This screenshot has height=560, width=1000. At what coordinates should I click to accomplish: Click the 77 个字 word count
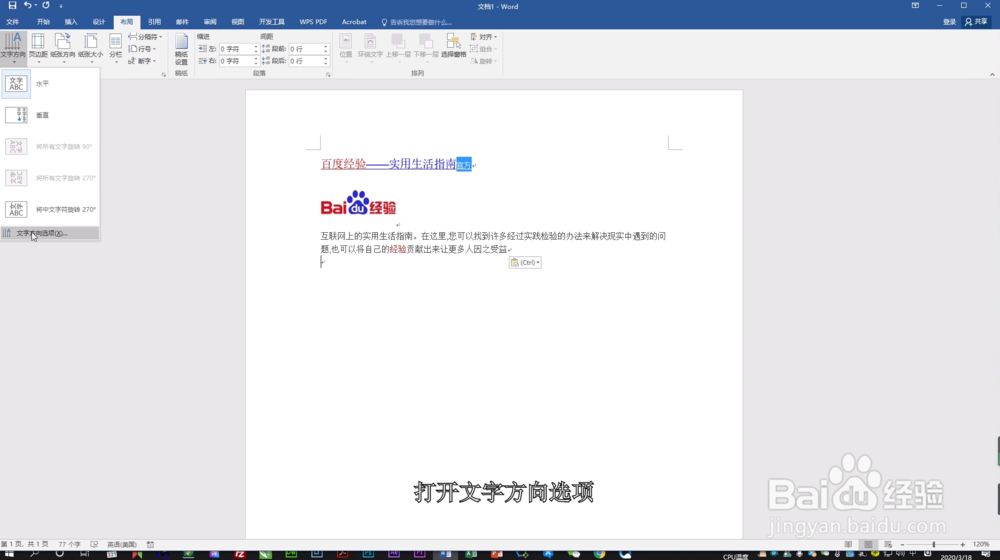(70, 545)
